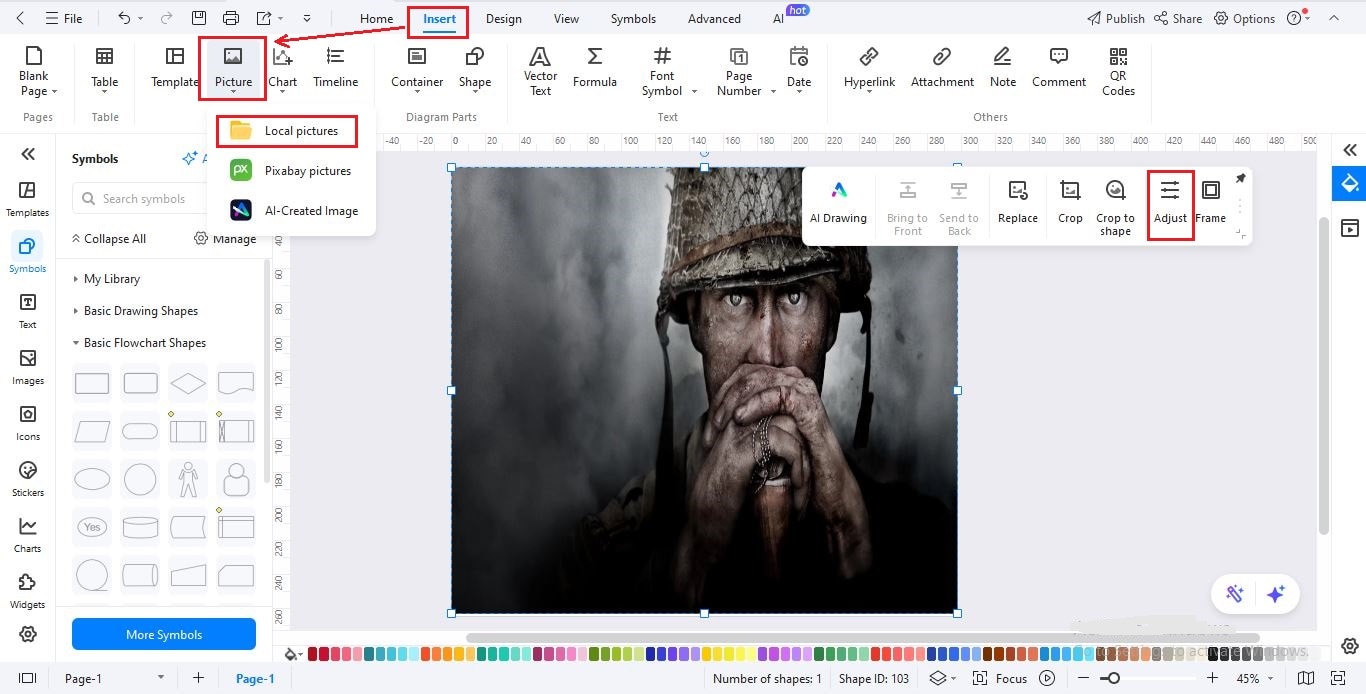
Task: Switch to the Home tab
Action: point(376,18)
